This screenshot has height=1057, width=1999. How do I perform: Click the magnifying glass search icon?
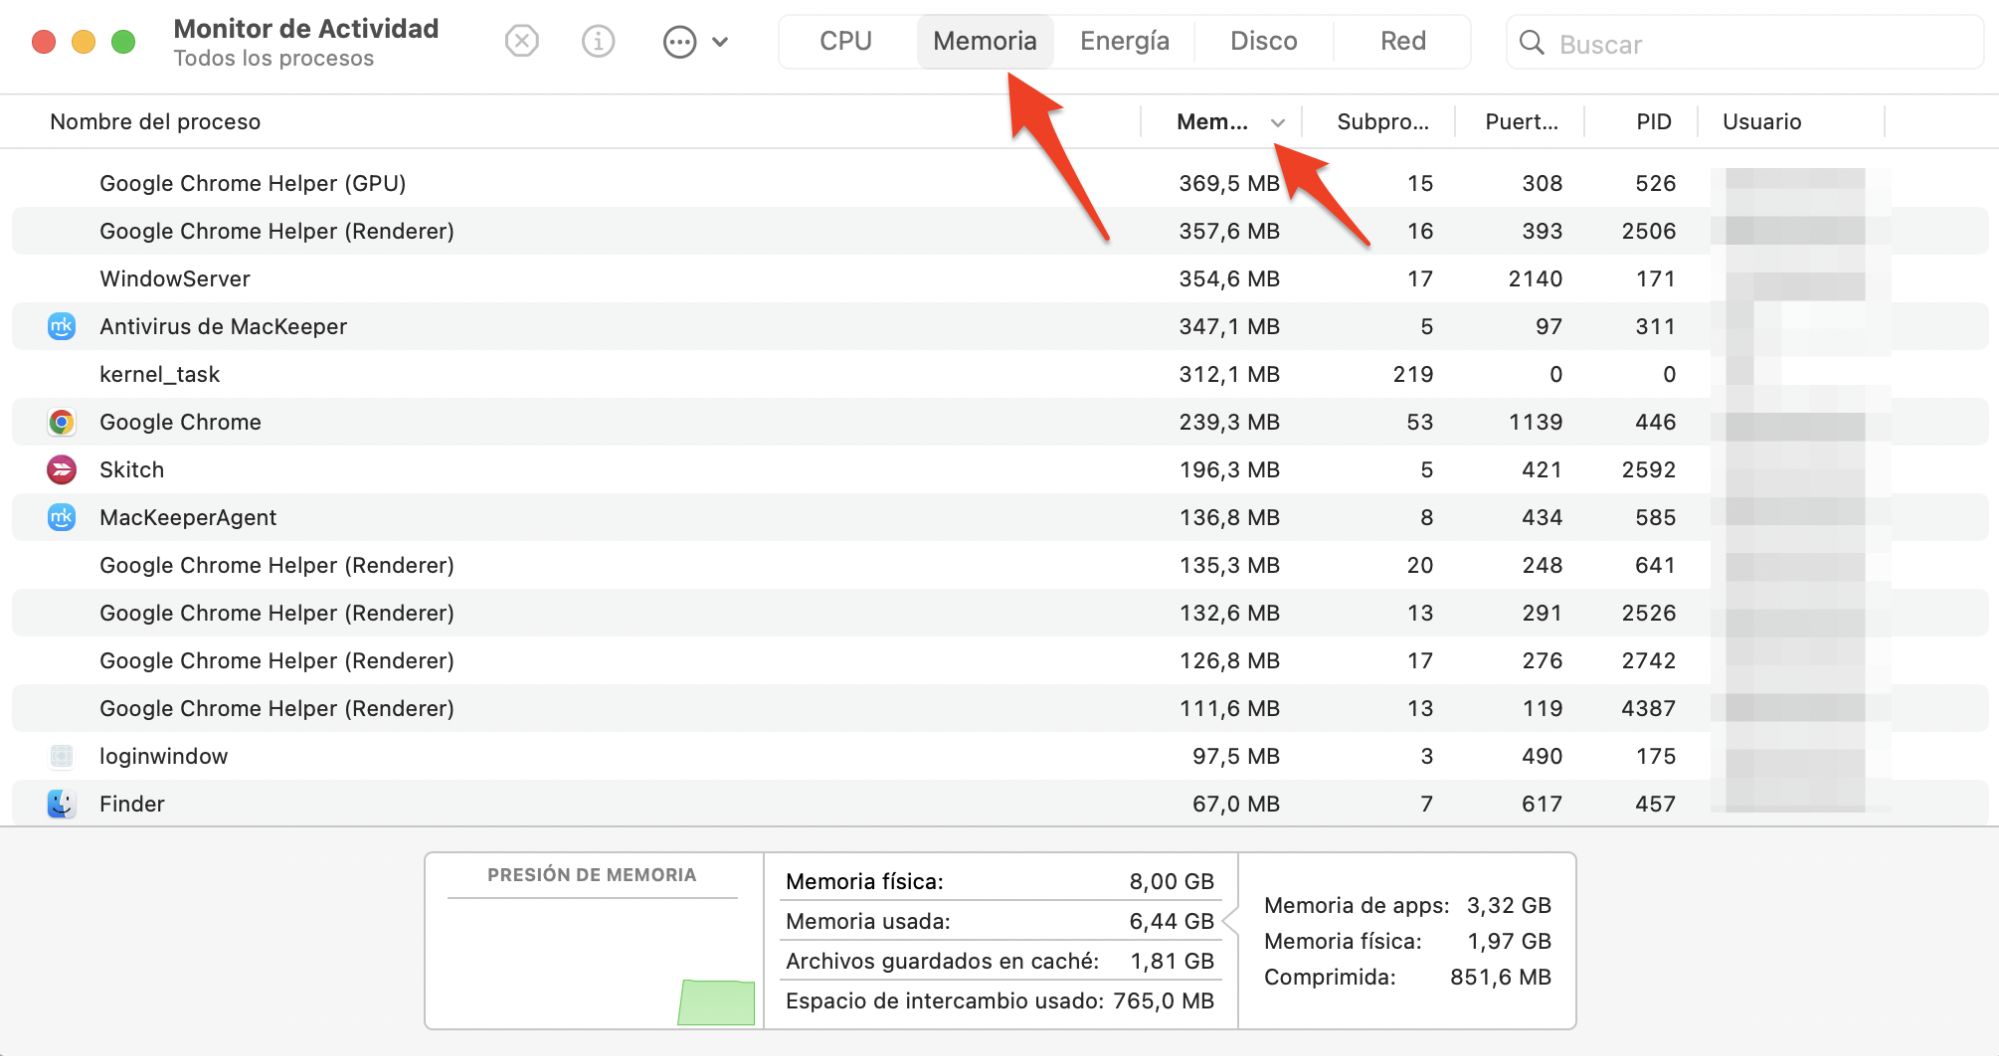(1531, 43)
